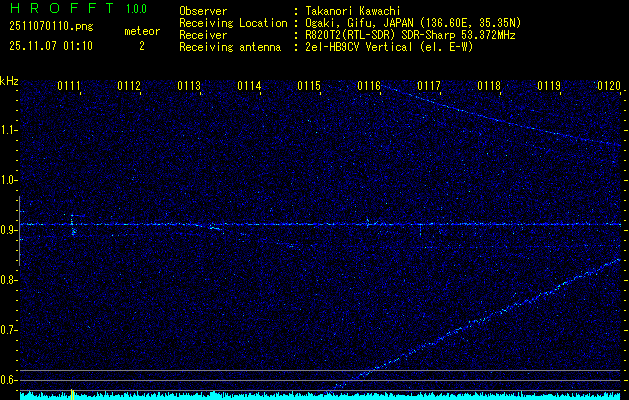This screenshot has height=400, width=629.
Task: Click the meteor count value 2
Action: [x=142, y=46]
